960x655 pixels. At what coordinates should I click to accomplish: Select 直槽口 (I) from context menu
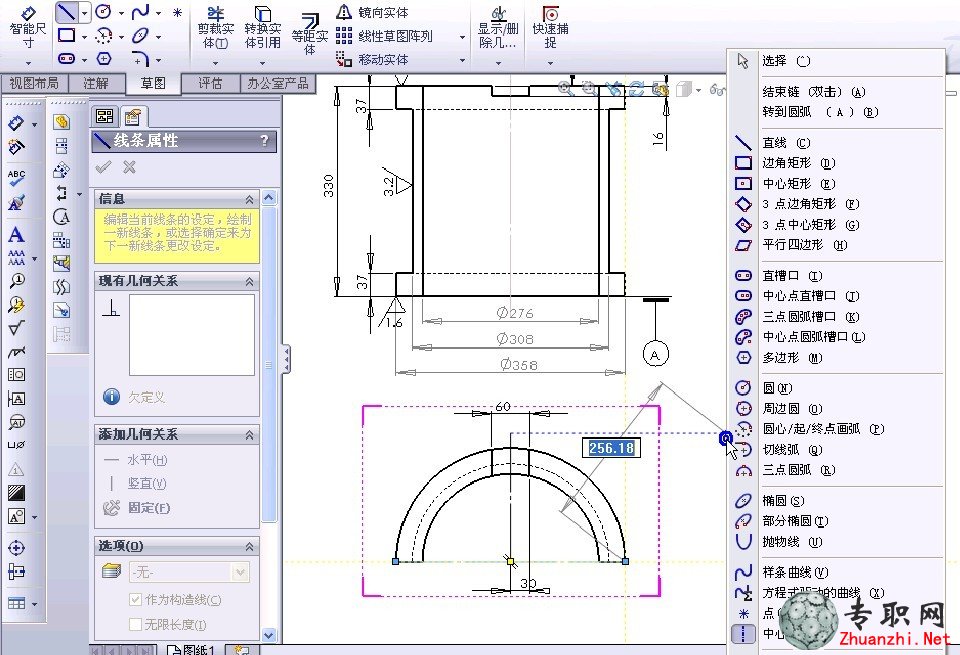[x=834, y=275]
